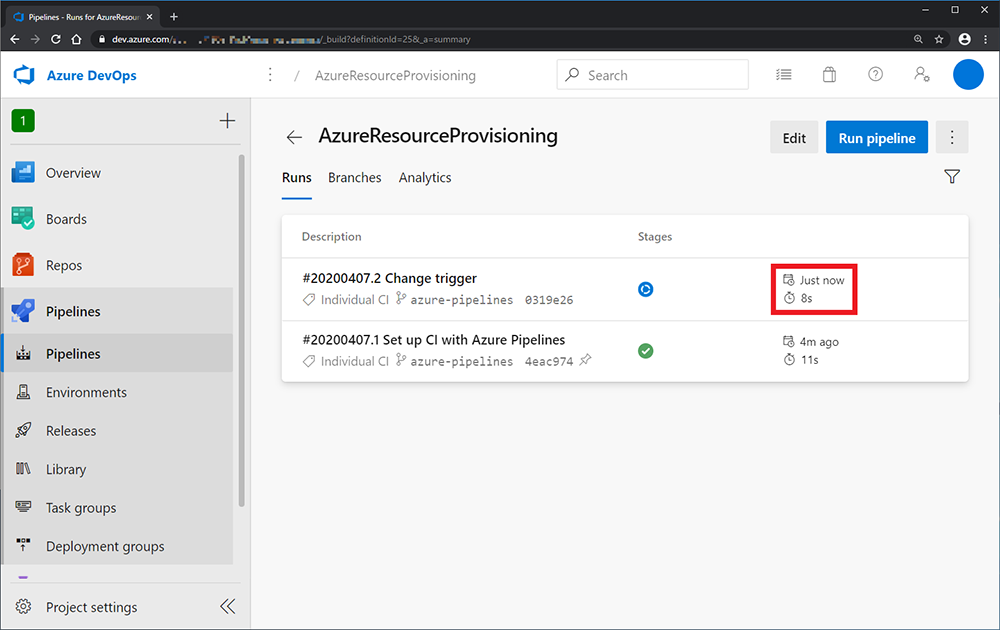Open AzureResourceProvisioning breadcrumb link
The image size is (1000, 630).
(395, 75)
